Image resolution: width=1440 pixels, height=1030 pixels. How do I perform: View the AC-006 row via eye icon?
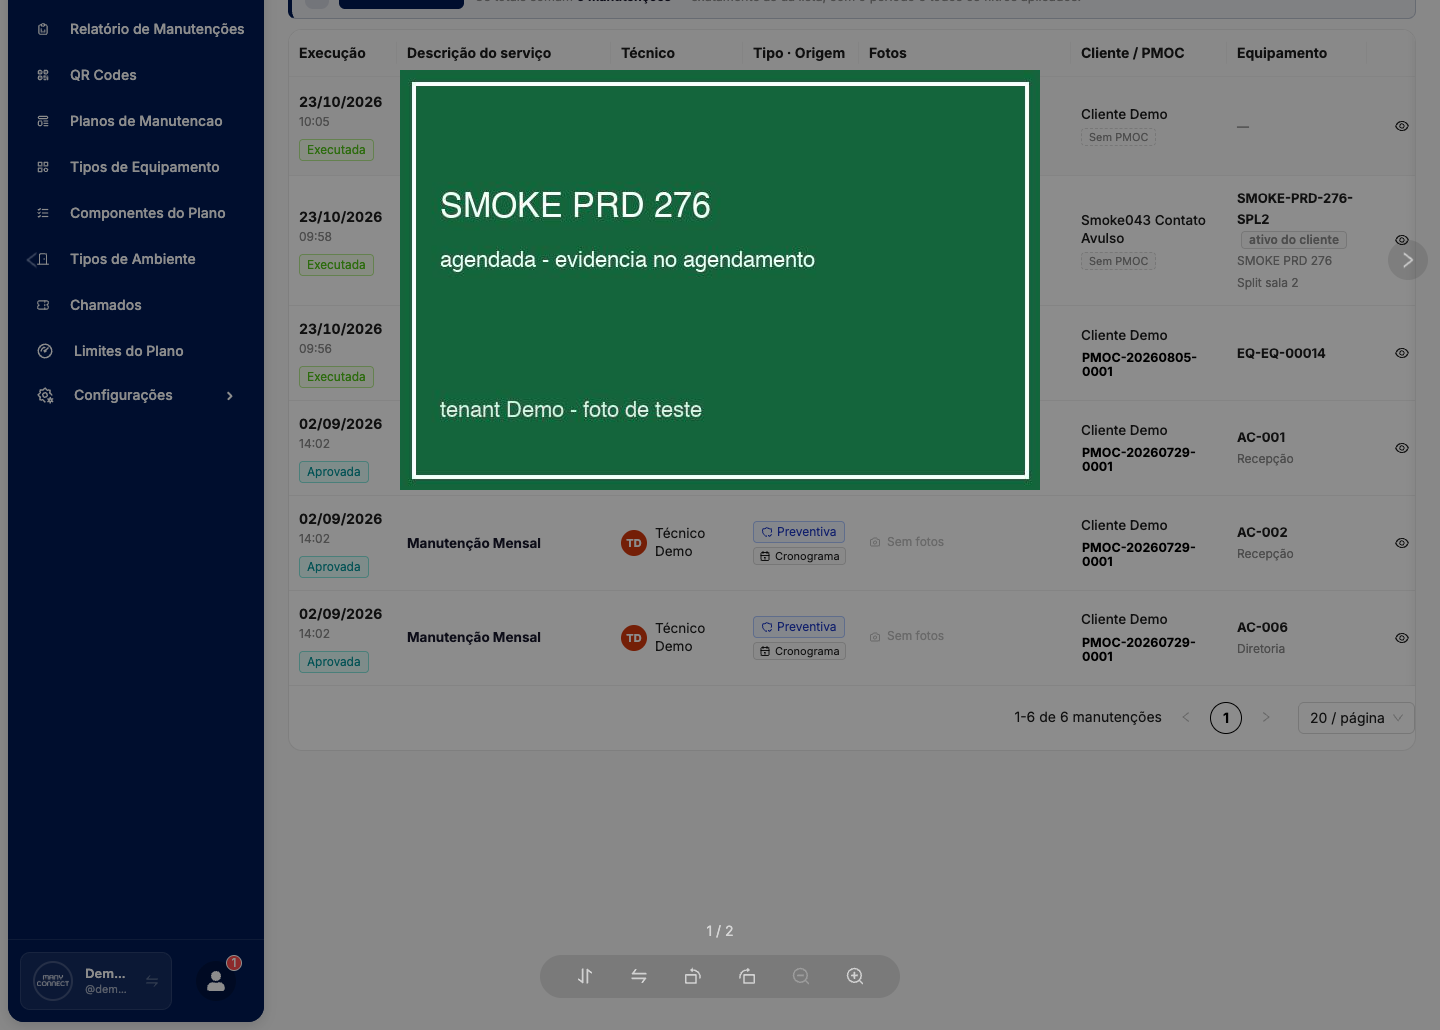[x=1402, y=638]
